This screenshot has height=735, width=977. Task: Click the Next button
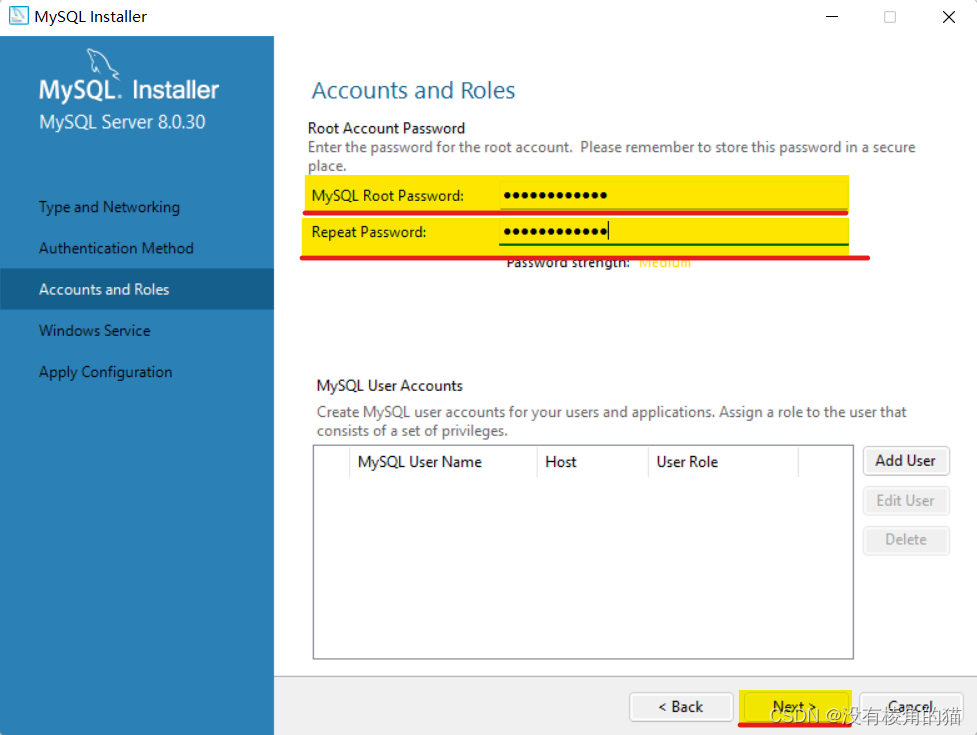[795, 707]
